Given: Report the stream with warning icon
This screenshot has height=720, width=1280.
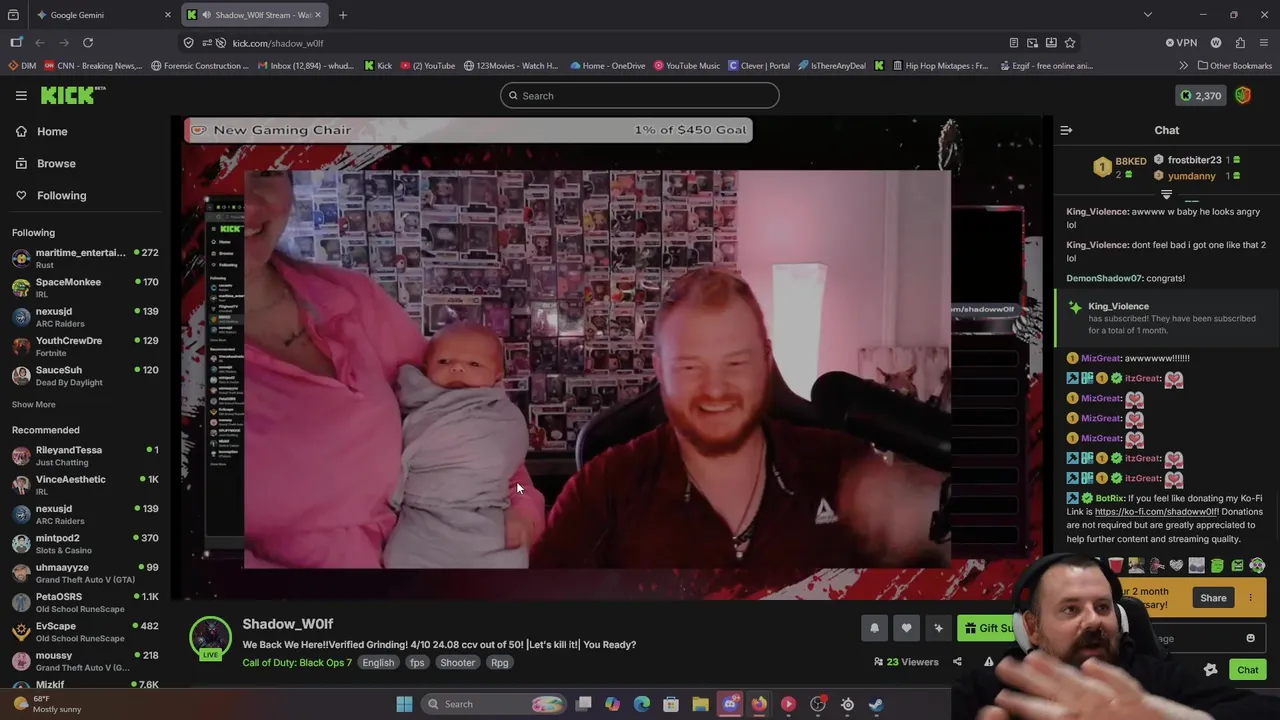Looking at the screenshot, I should (988, 662).
